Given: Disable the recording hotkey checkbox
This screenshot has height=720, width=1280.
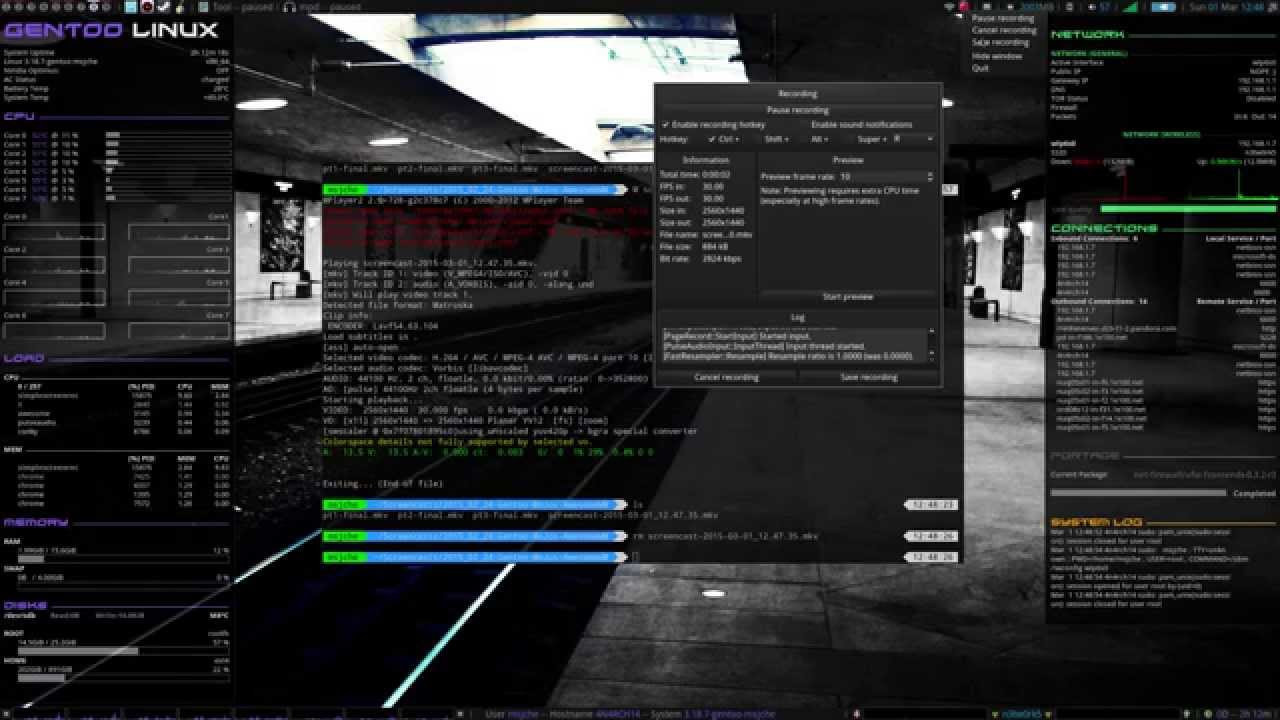Looking at the screenshot, I should [x=666, y=125].
